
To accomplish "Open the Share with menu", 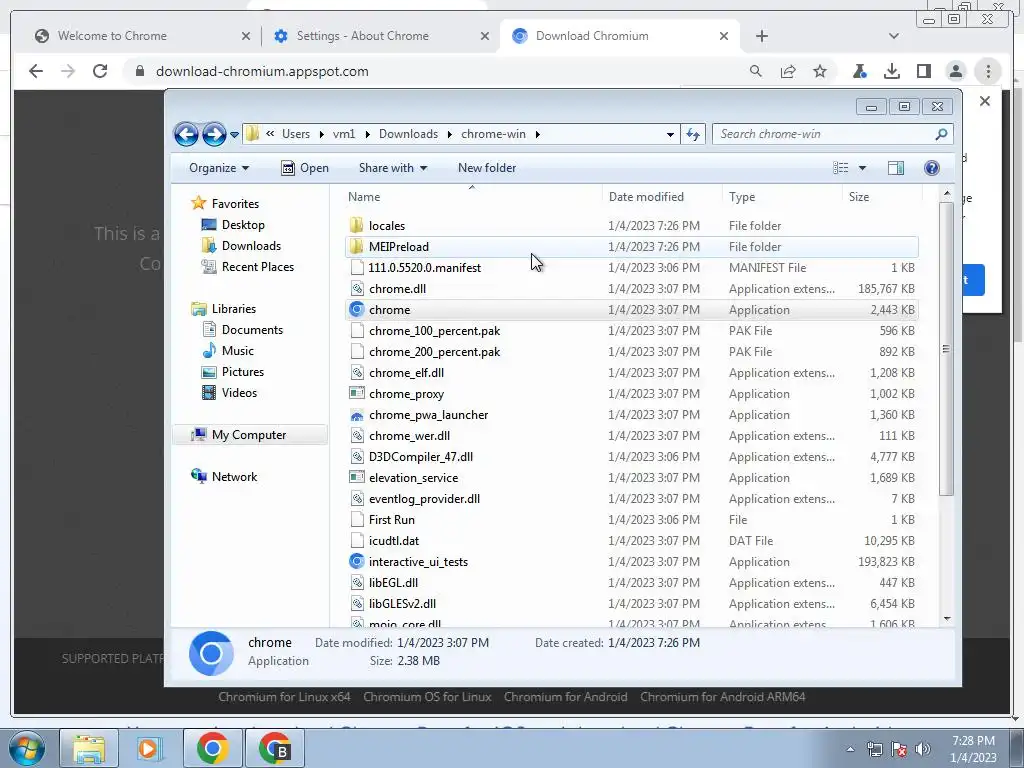I will pyautogui.click(x=393, y=168).
